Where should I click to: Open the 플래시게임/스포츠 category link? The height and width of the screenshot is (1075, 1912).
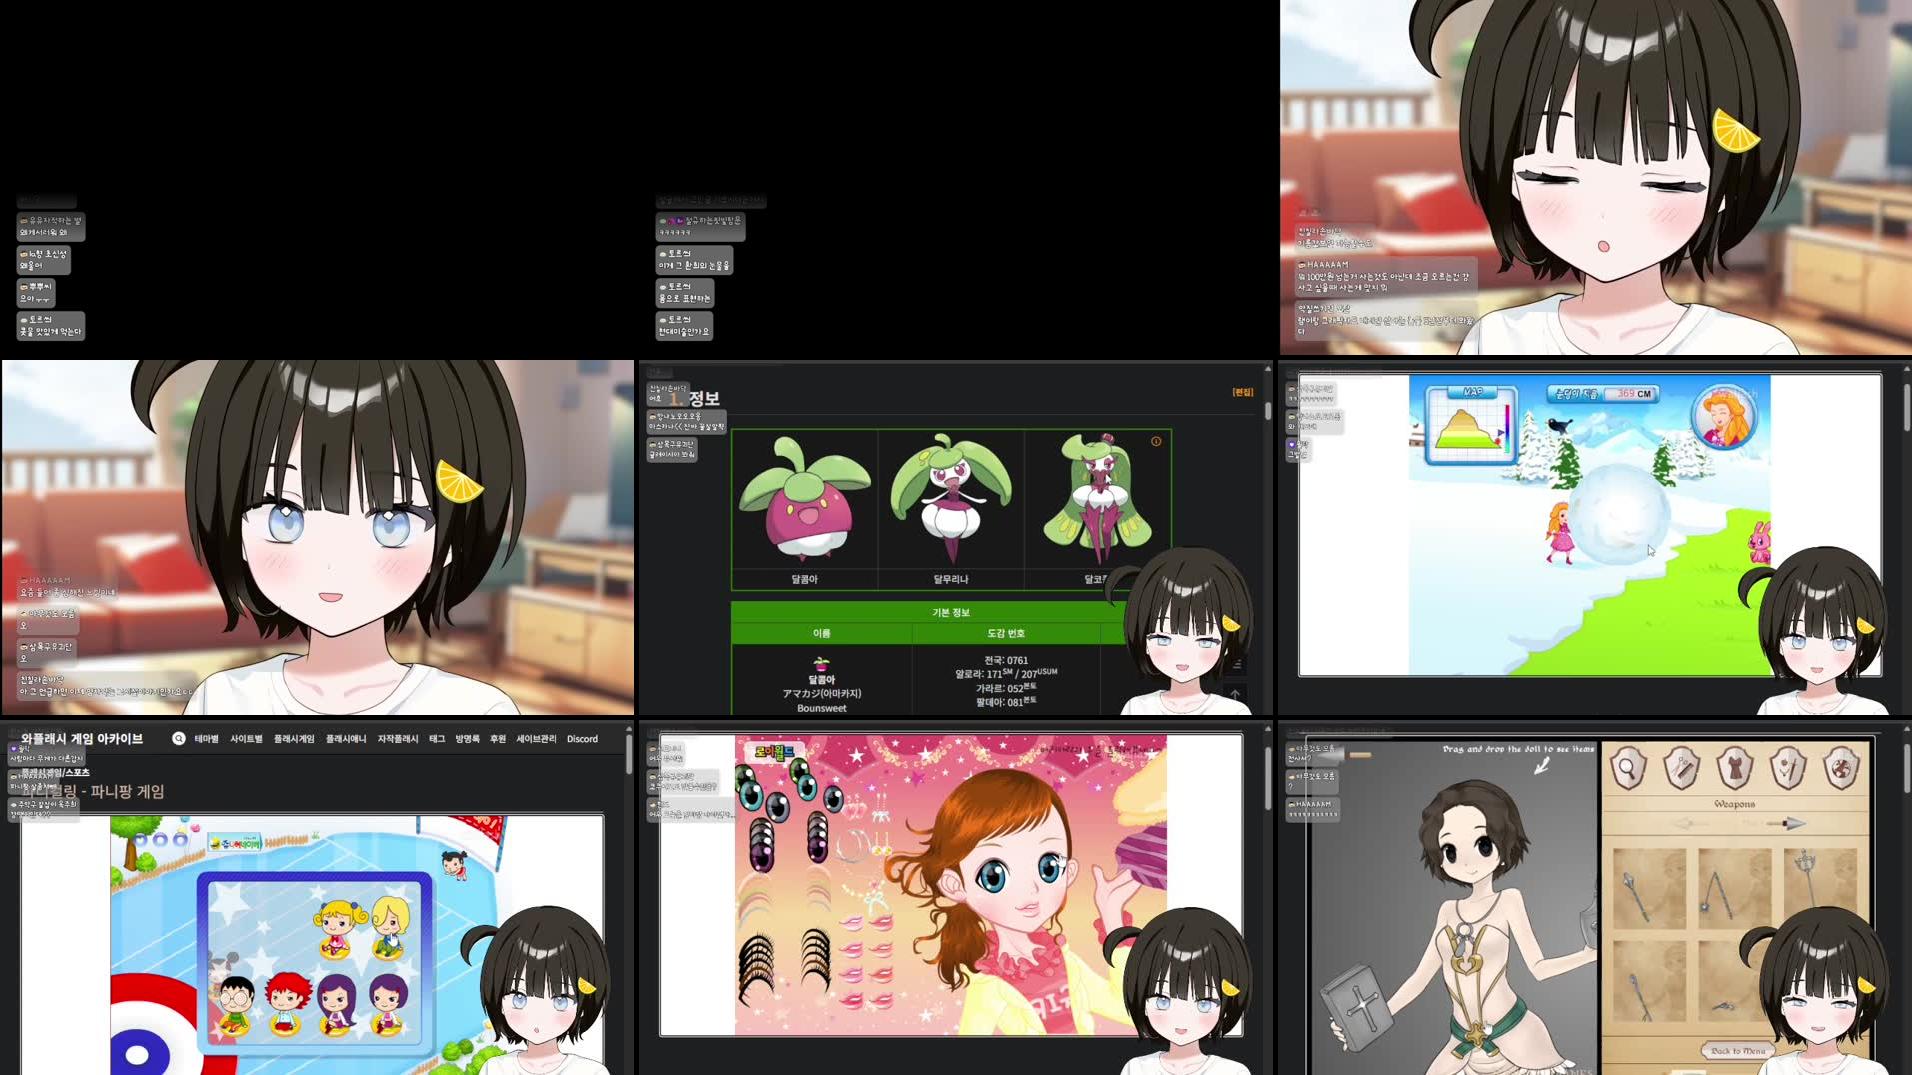(55, 772)
